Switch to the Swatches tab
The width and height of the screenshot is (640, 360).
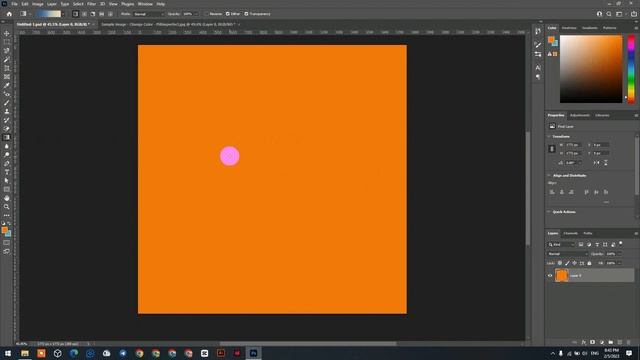tap(569, 28)
